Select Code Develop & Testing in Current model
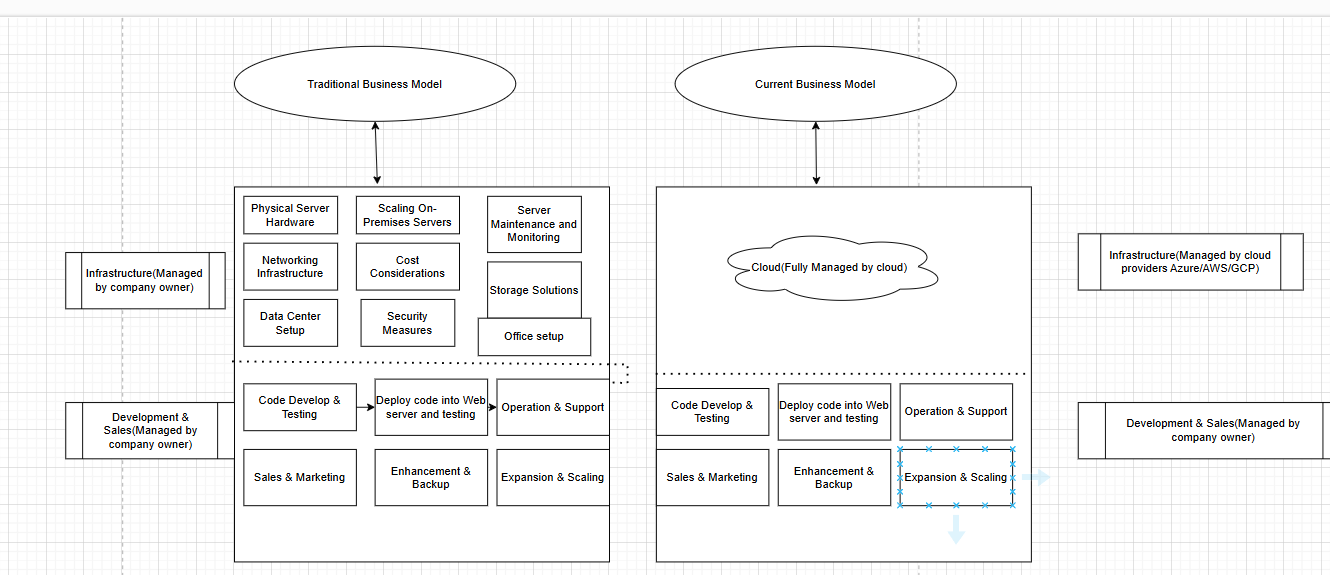 712,412
